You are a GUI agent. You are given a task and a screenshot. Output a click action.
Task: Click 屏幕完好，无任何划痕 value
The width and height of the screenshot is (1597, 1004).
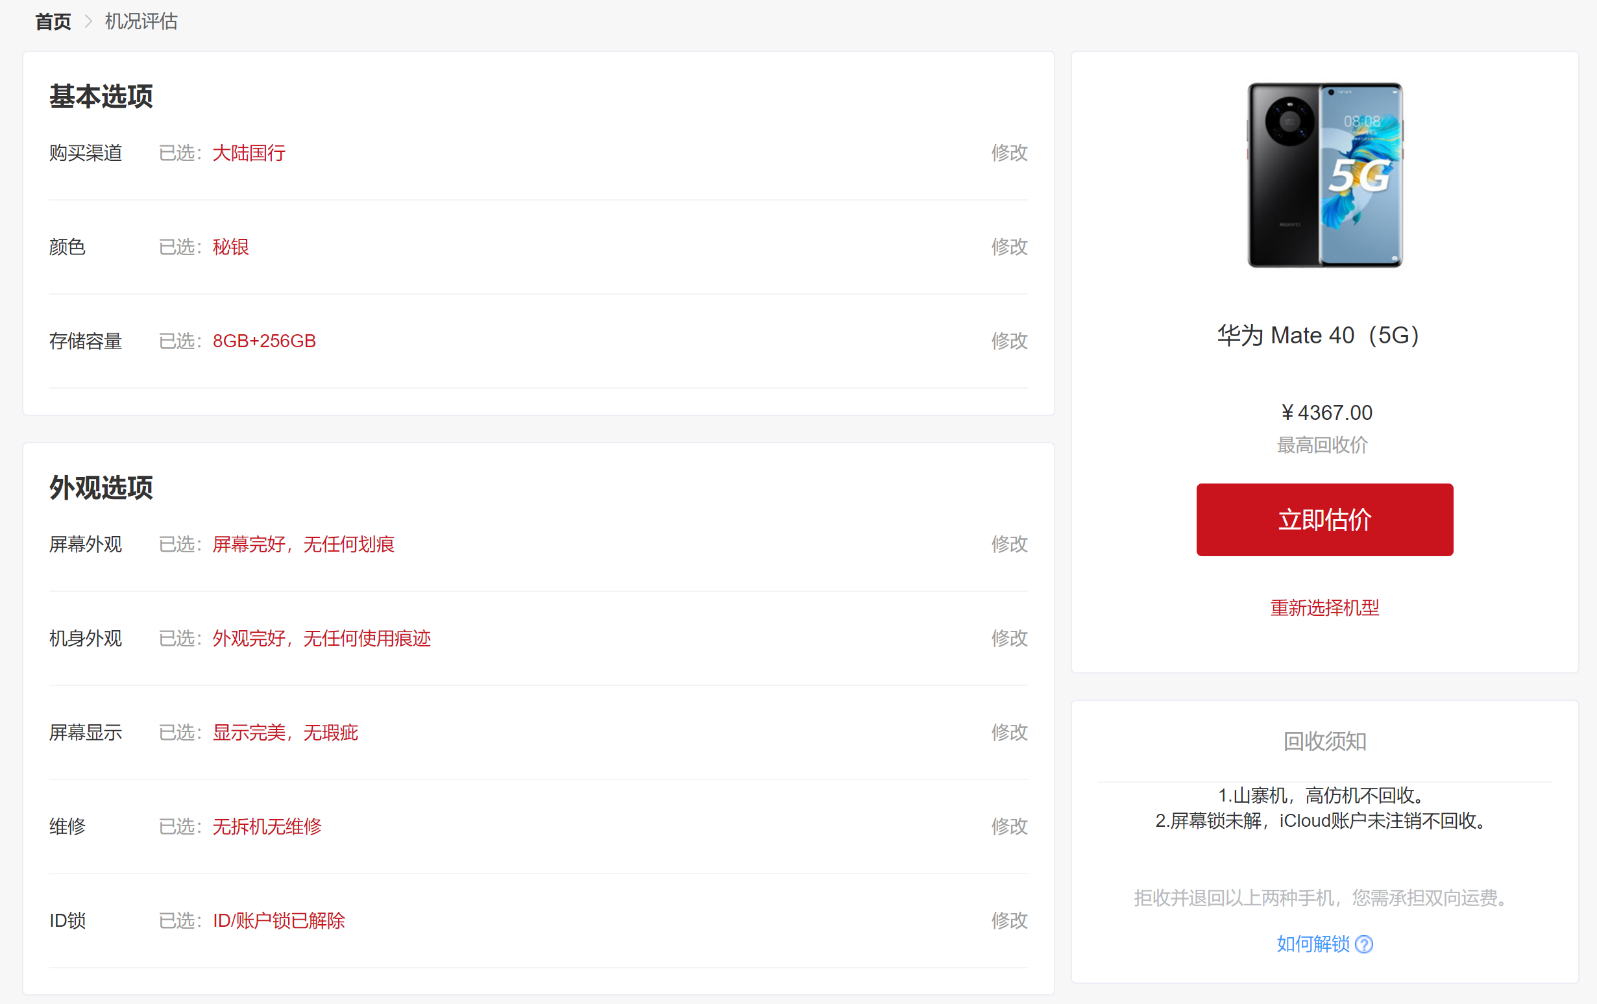pos(303,544)
